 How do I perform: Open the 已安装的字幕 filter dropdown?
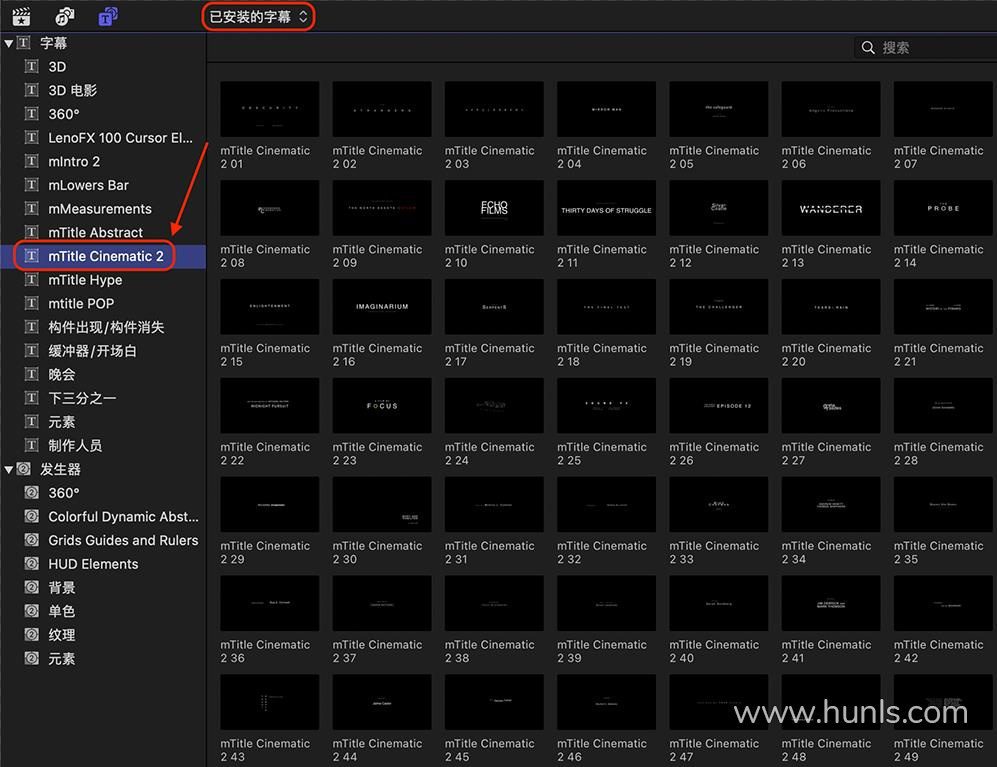[259, 17]
